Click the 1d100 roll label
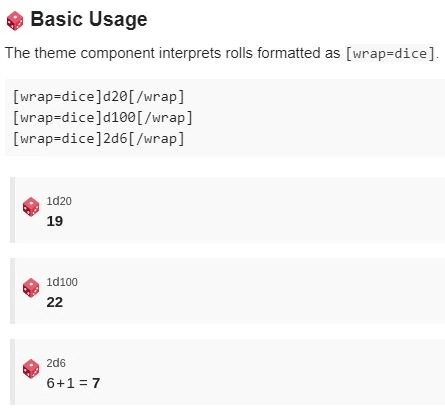 [62, 282]
